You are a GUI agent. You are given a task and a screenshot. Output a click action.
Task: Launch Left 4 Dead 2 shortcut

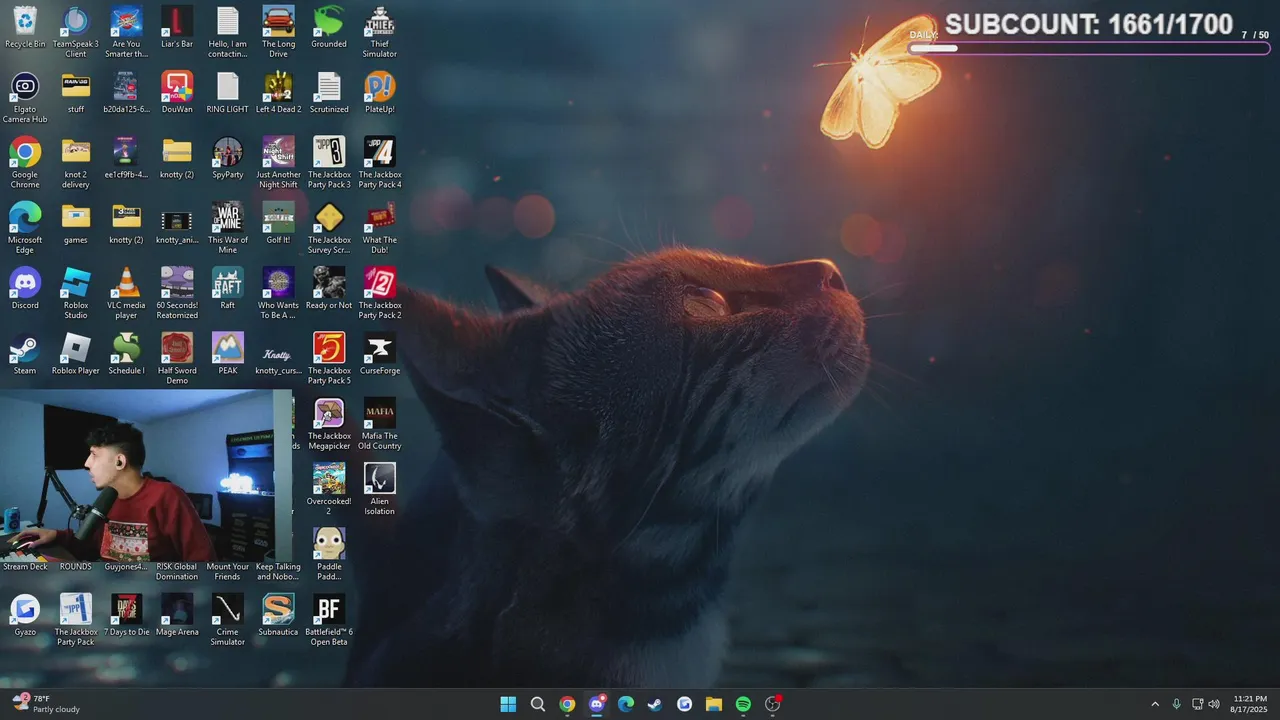pyautogui.click(x=278, y=92)
